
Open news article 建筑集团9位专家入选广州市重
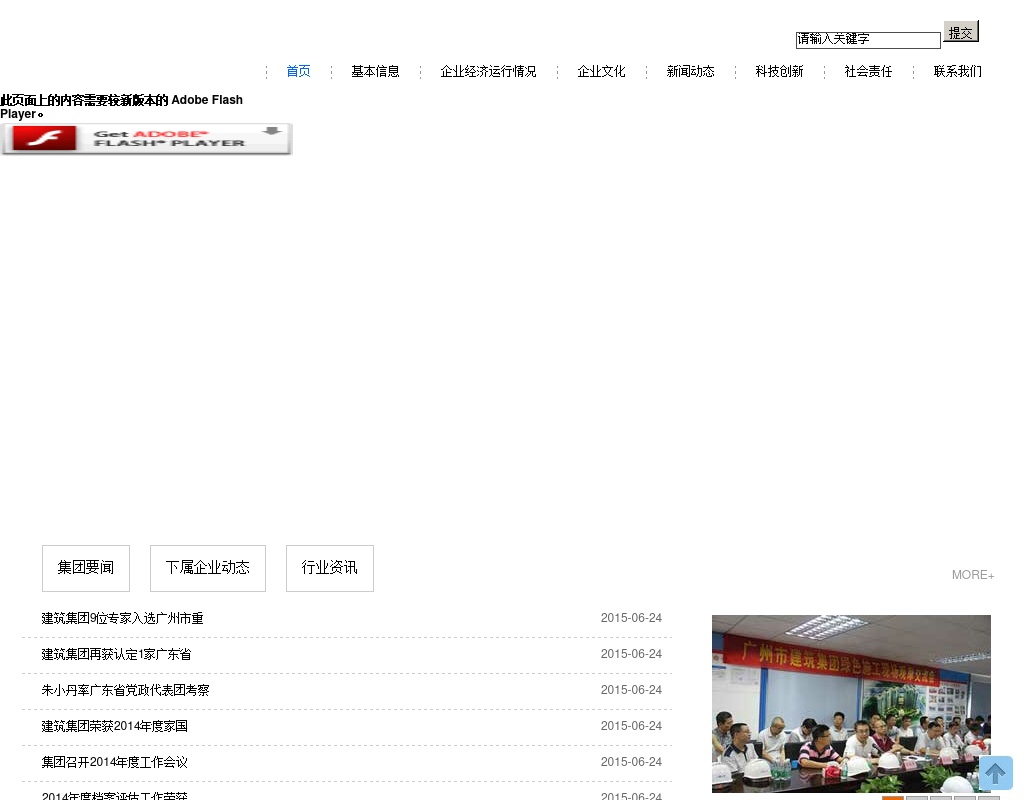pyautogui.click(x=122, y=619)
